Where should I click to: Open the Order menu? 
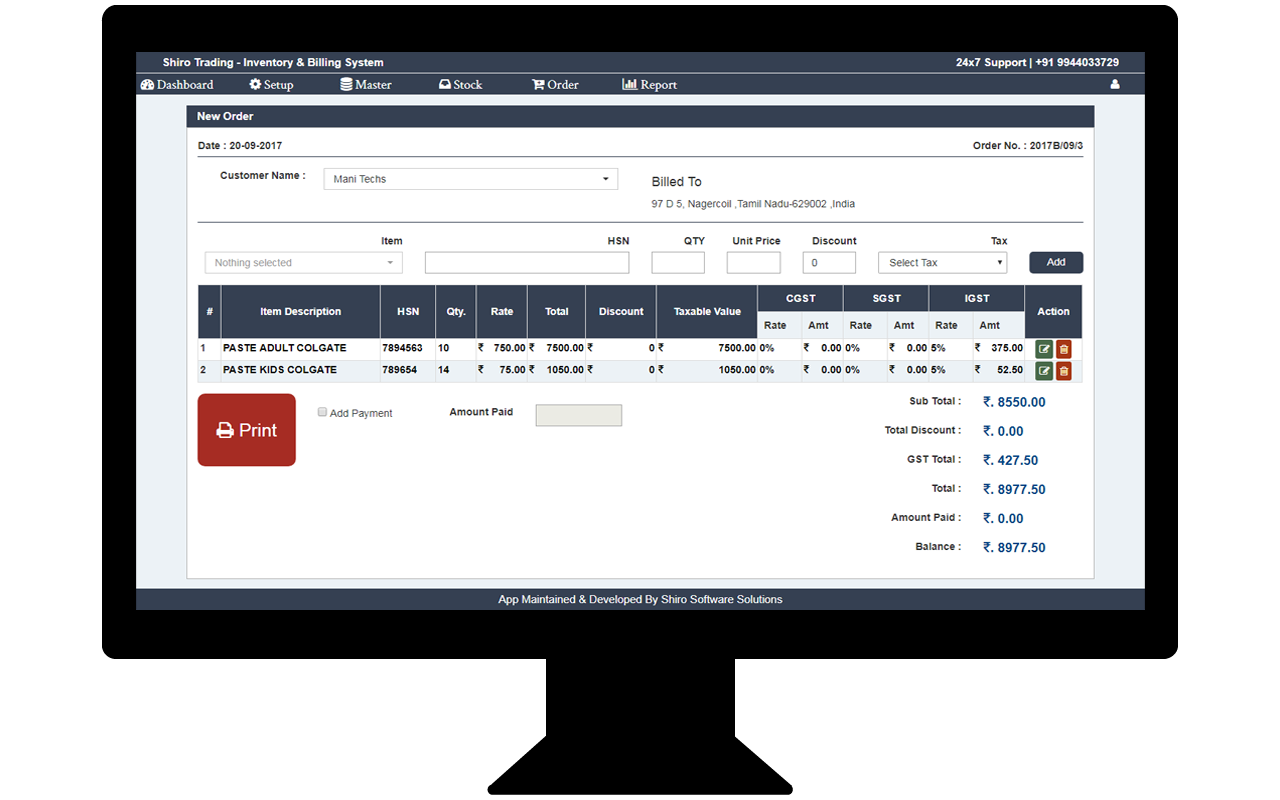tap(555, 85)
